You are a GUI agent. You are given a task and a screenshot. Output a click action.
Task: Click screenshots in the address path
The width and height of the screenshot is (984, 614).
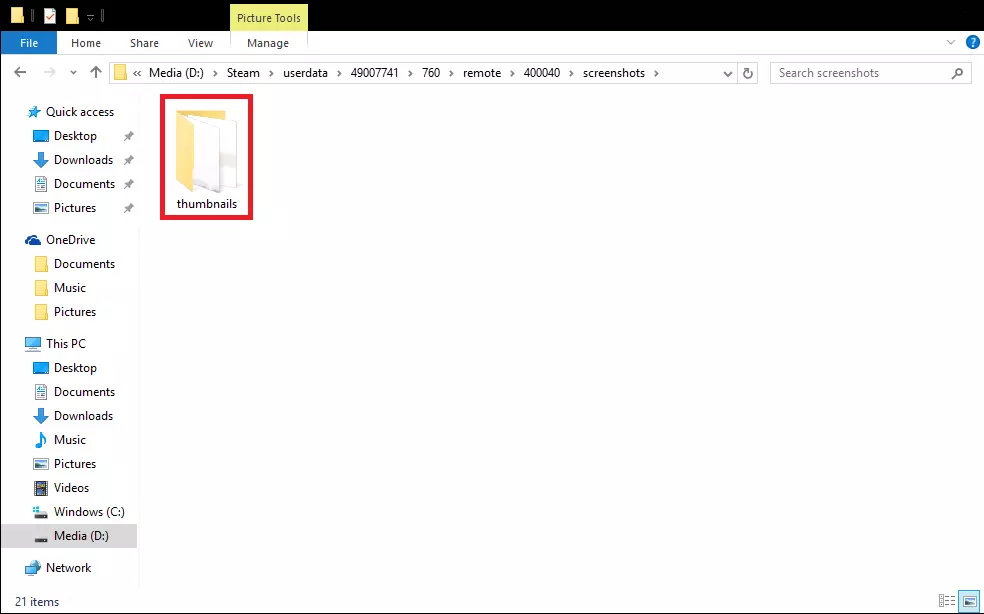coord(614,73)
